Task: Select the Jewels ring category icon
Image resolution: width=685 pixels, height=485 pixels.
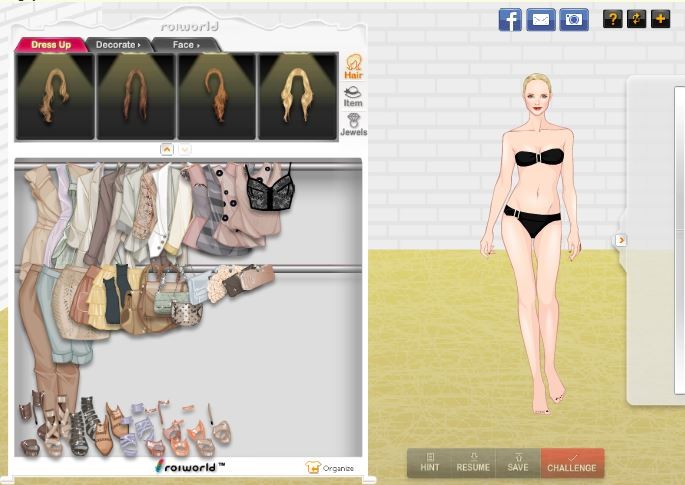Action: click(353, 124)
